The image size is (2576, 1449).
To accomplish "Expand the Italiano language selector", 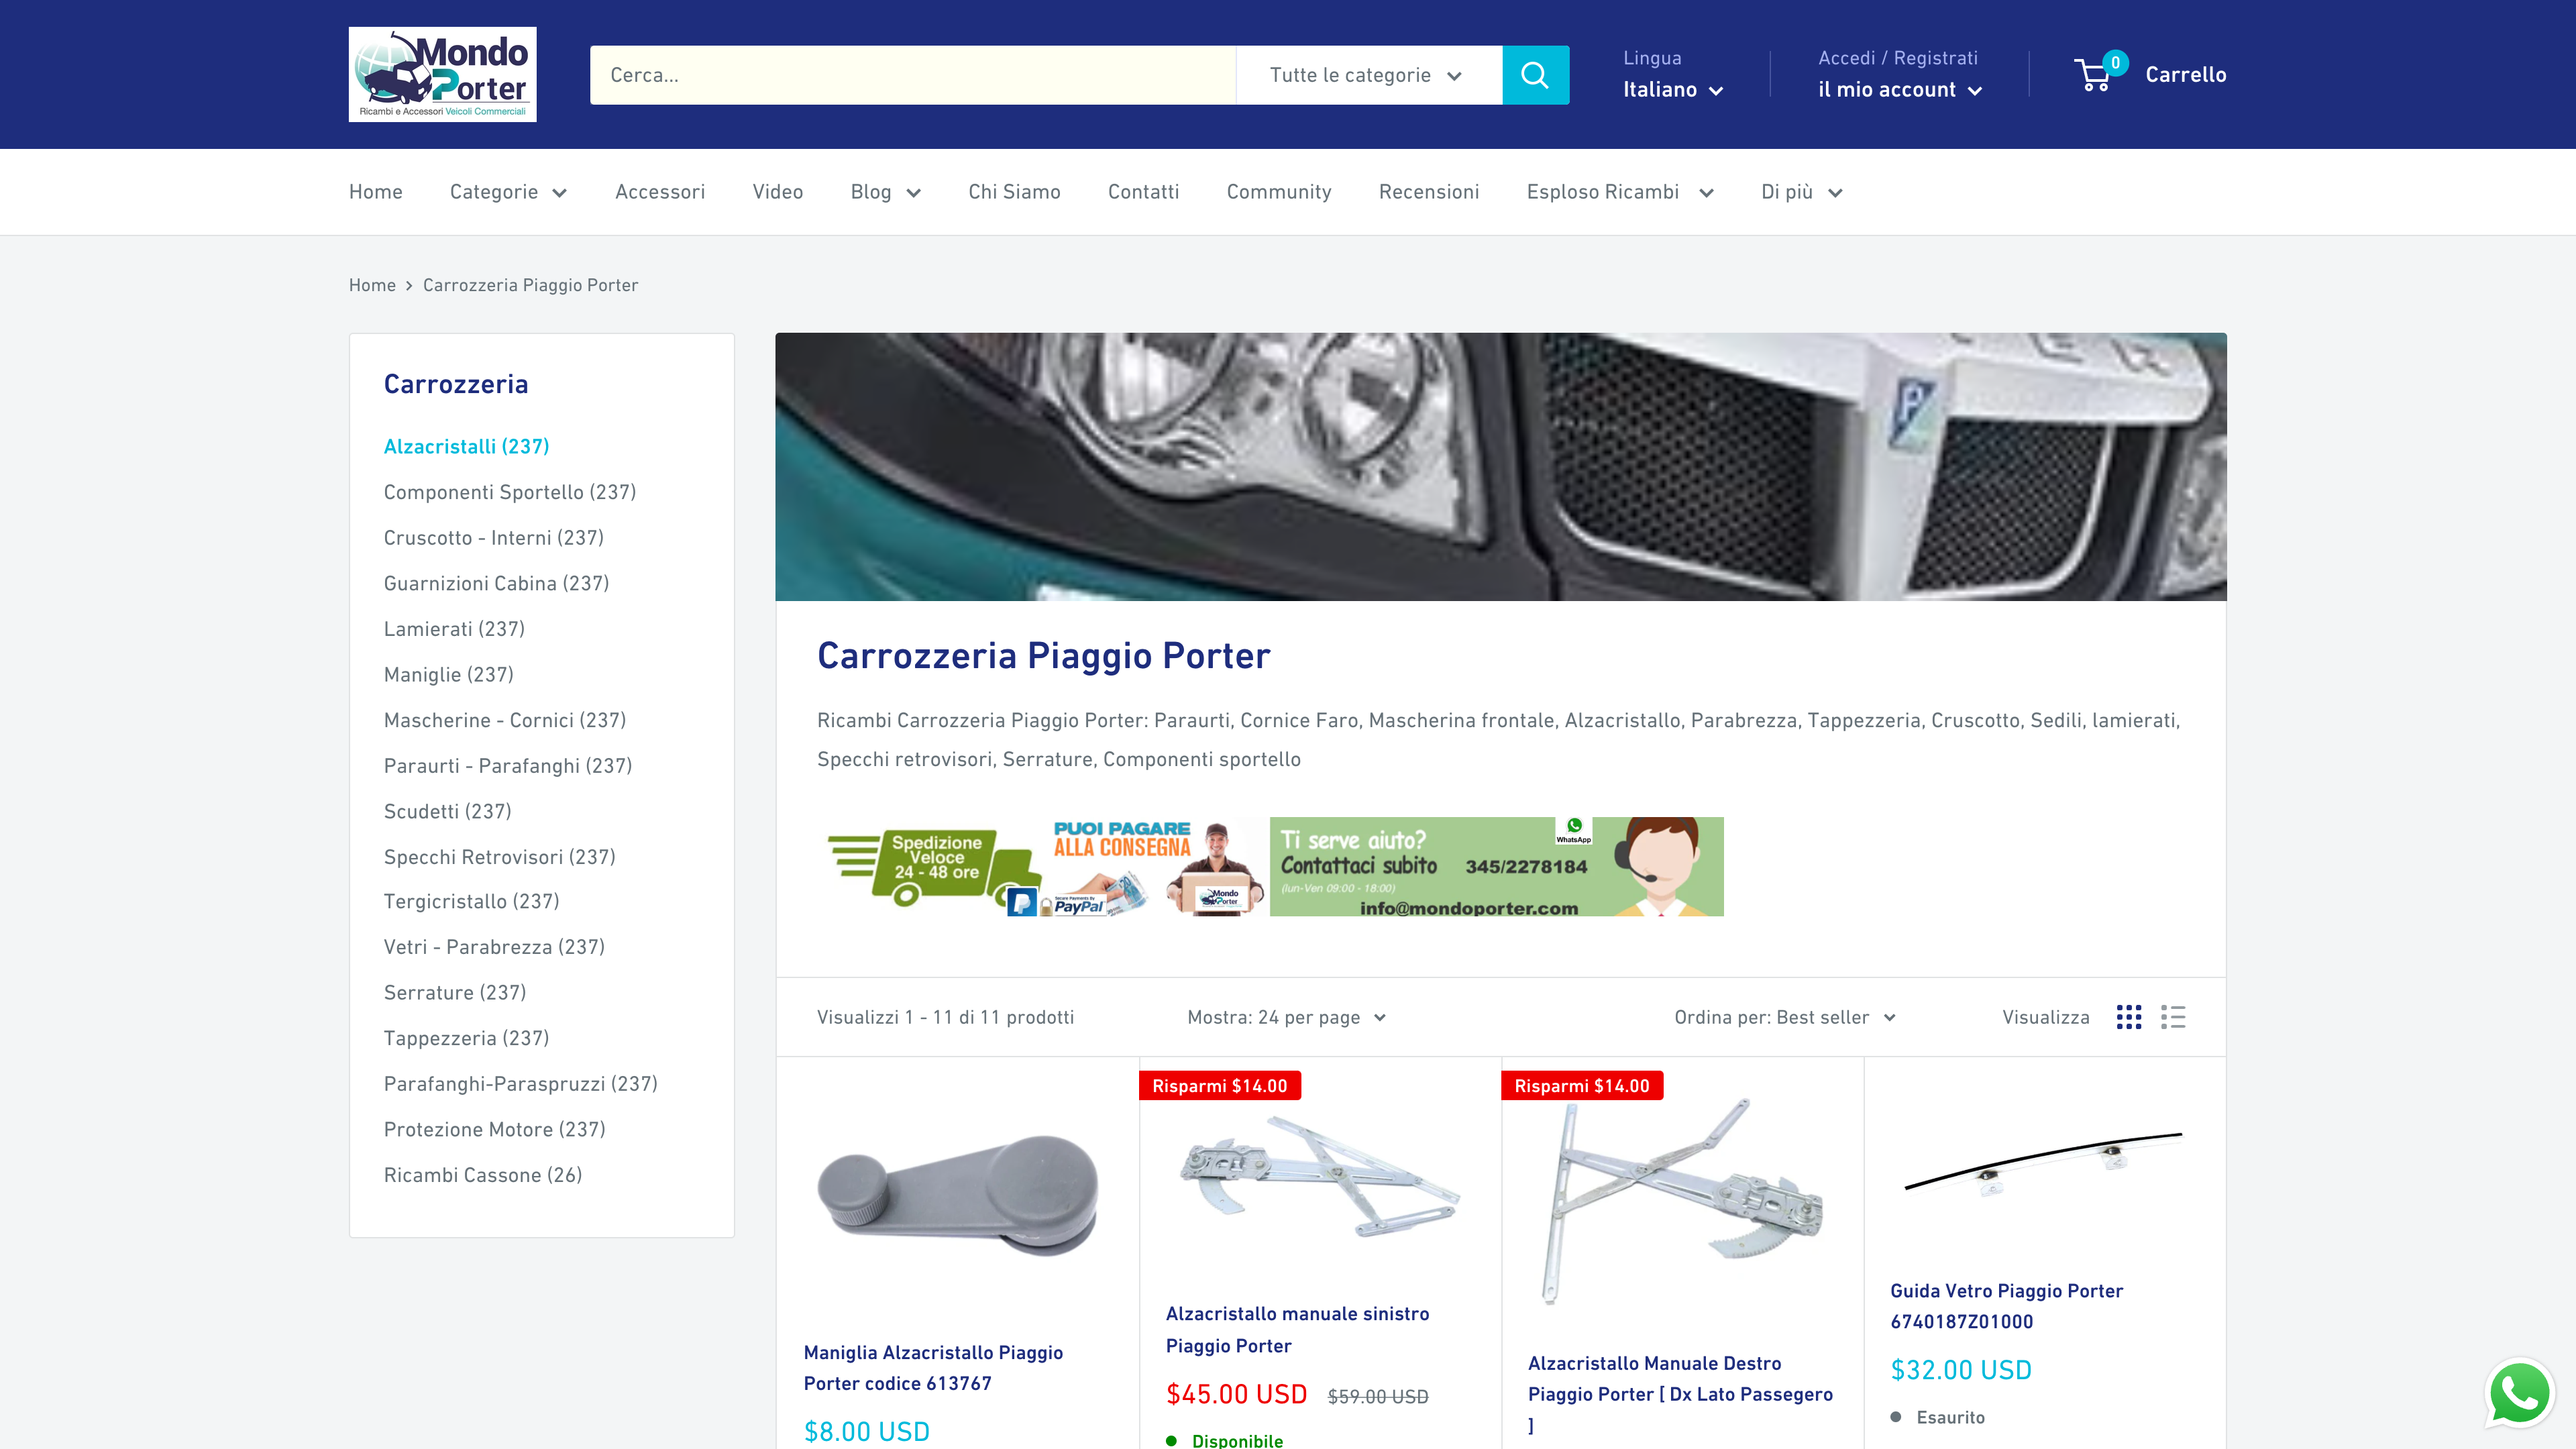I will pyautogui.click(x=1673, y=90).
